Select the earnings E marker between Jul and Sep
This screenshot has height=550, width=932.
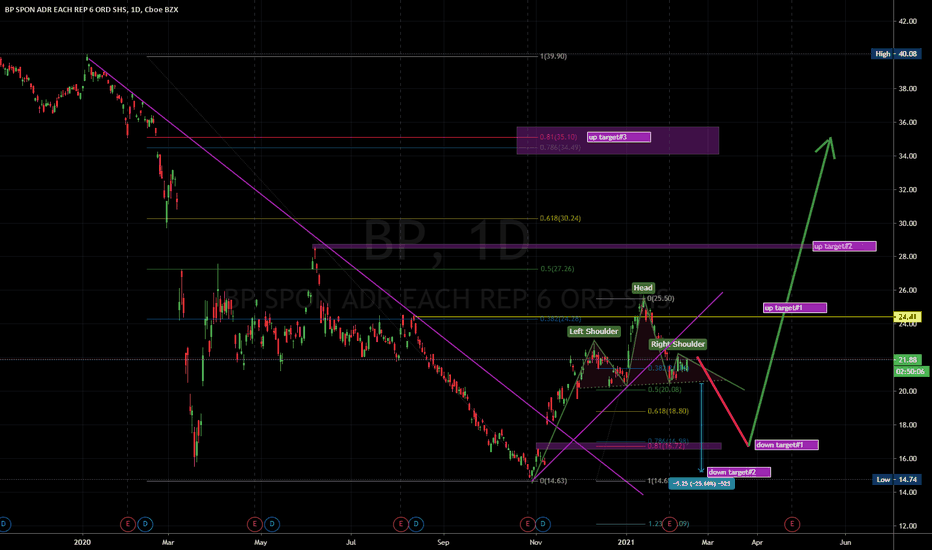tap(400, 524)
